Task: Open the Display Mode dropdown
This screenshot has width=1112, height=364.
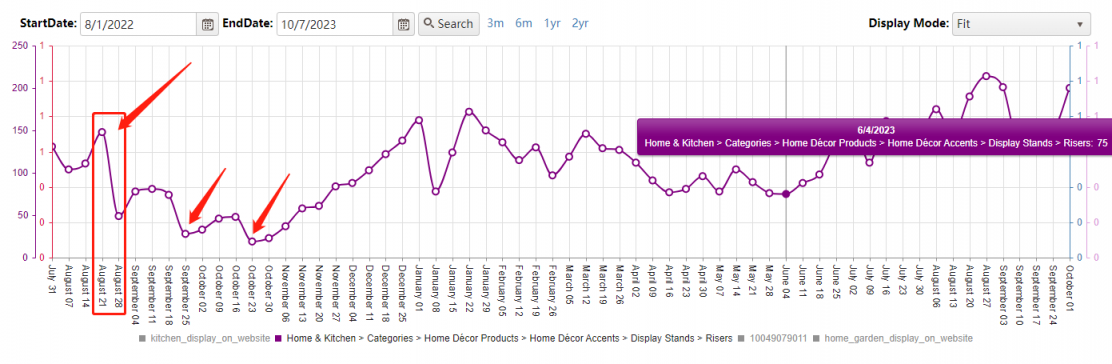Action: click(x=1021, y=23)
